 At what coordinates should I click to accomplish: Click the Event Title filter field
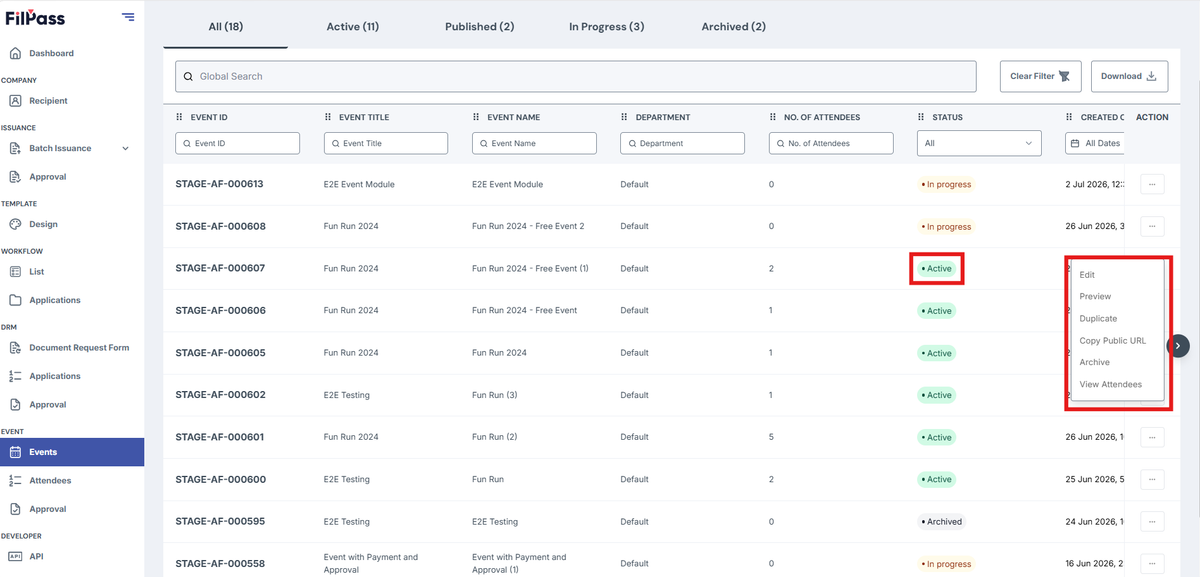click(386, 143)
